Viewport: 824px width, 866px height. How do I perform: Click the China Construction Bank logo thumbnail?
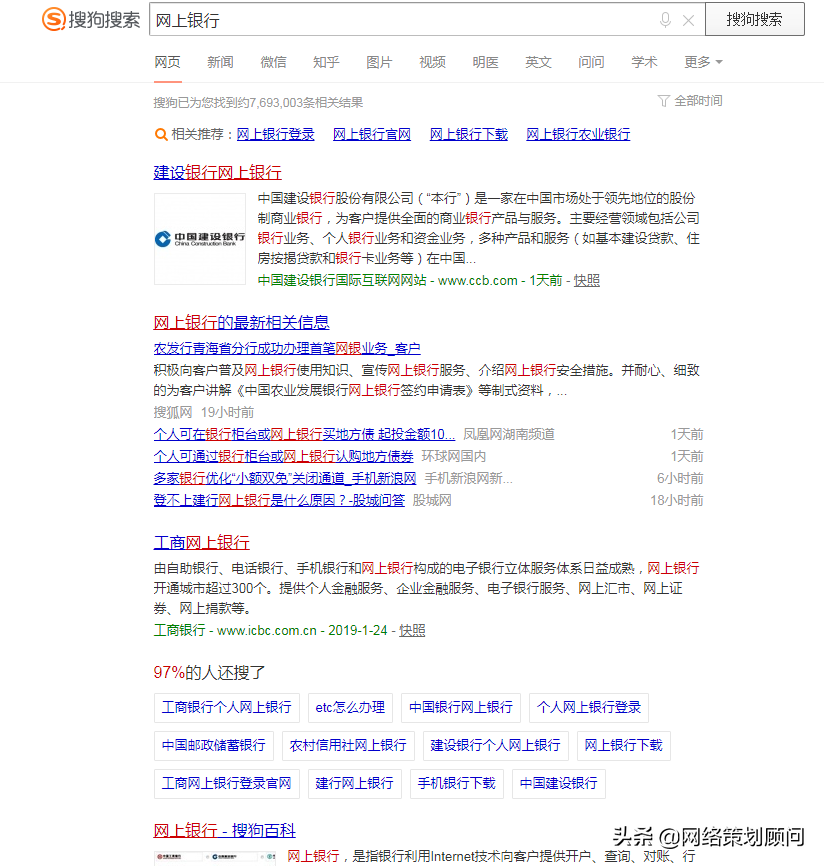click(200, 239)
